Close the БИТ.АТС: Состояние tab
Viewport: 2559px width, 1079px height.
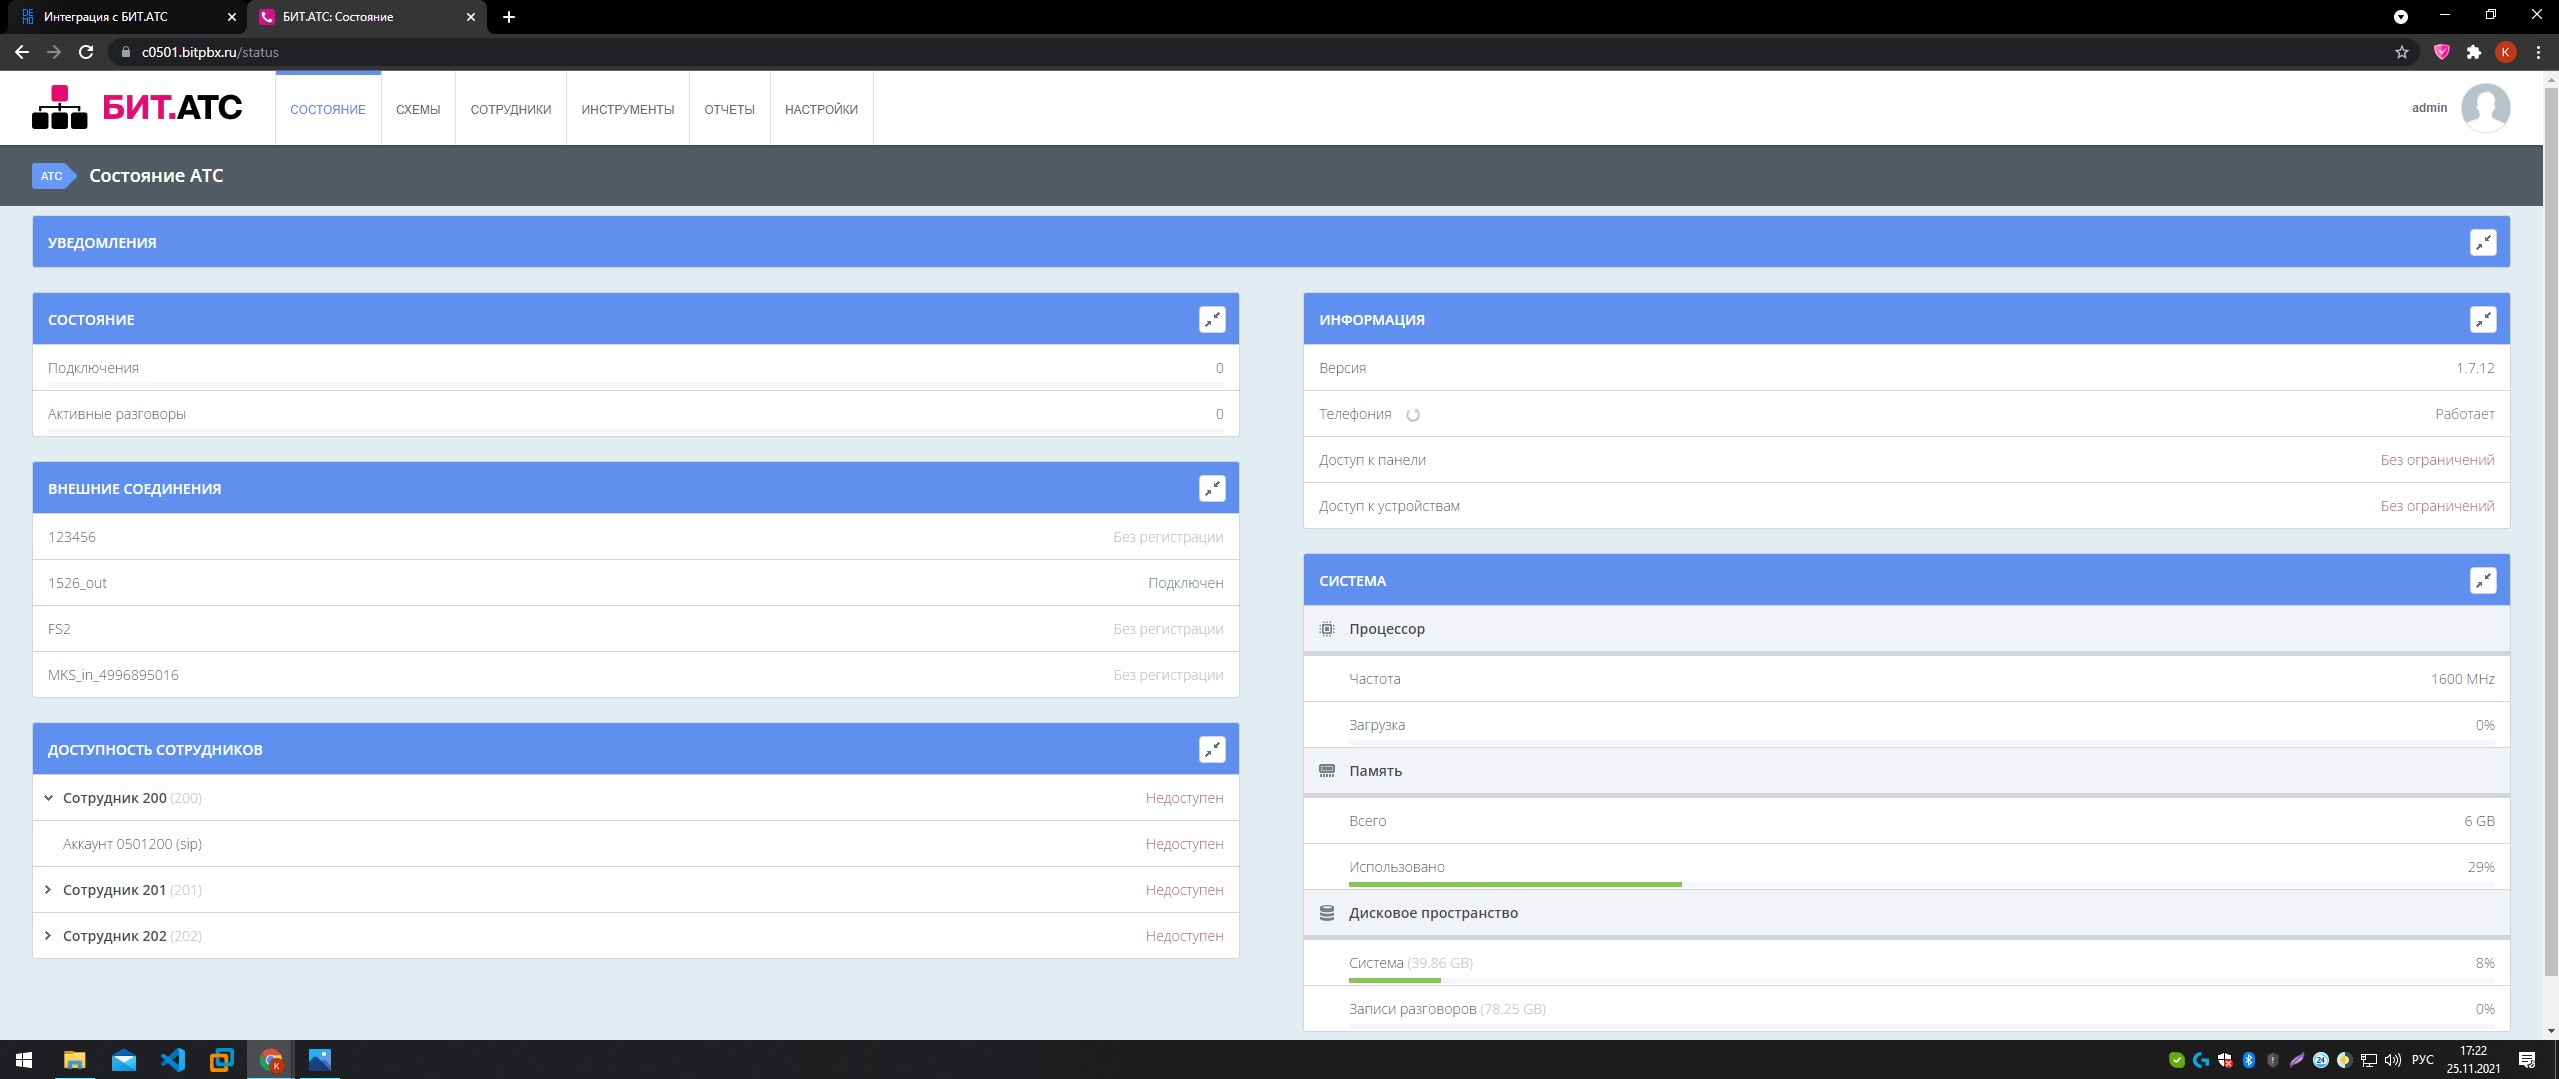pos(472,17)
